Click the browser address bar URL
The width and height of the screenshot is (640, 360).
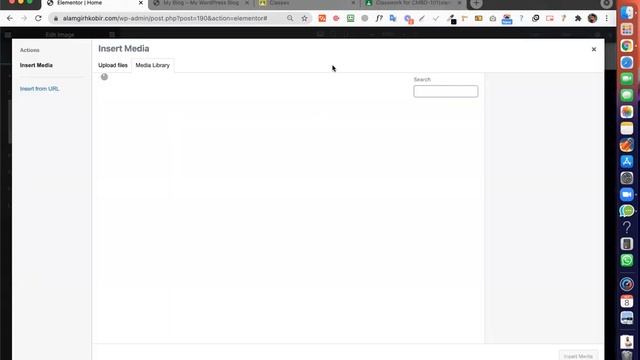165,18
